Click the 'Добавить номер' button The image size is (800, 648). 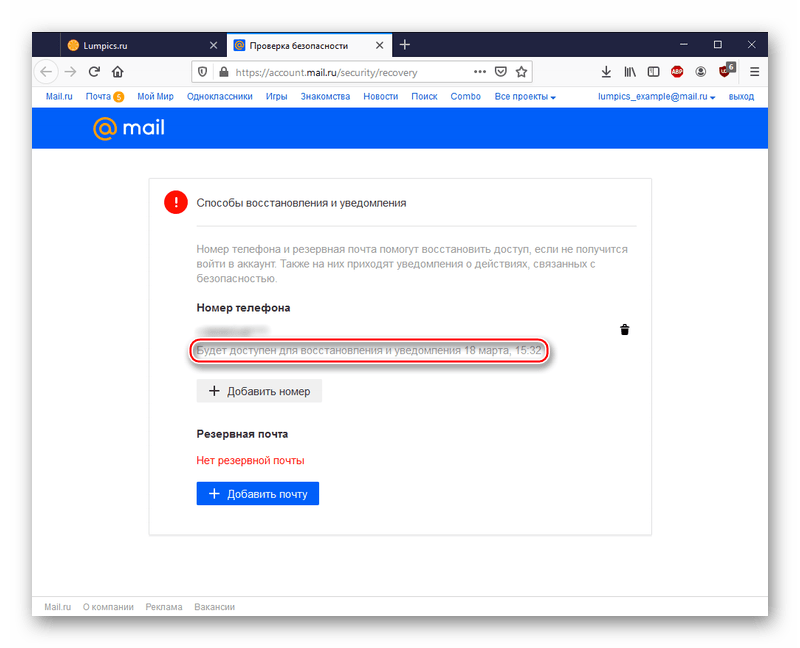pyautogui.click(x=259, y=391)
